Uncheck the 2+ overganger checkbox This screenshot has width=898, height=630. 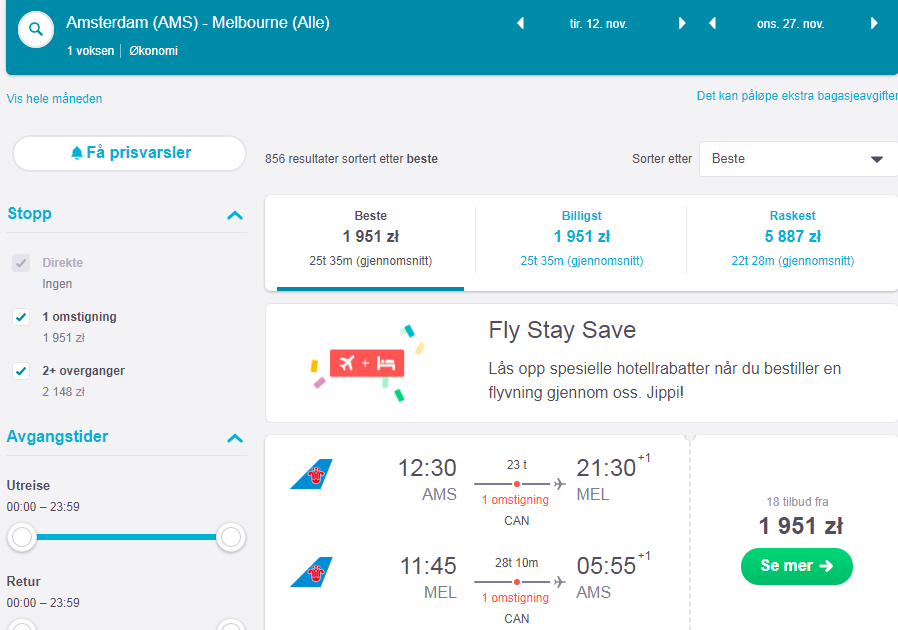pyautogui.click(x=21, y=371)
